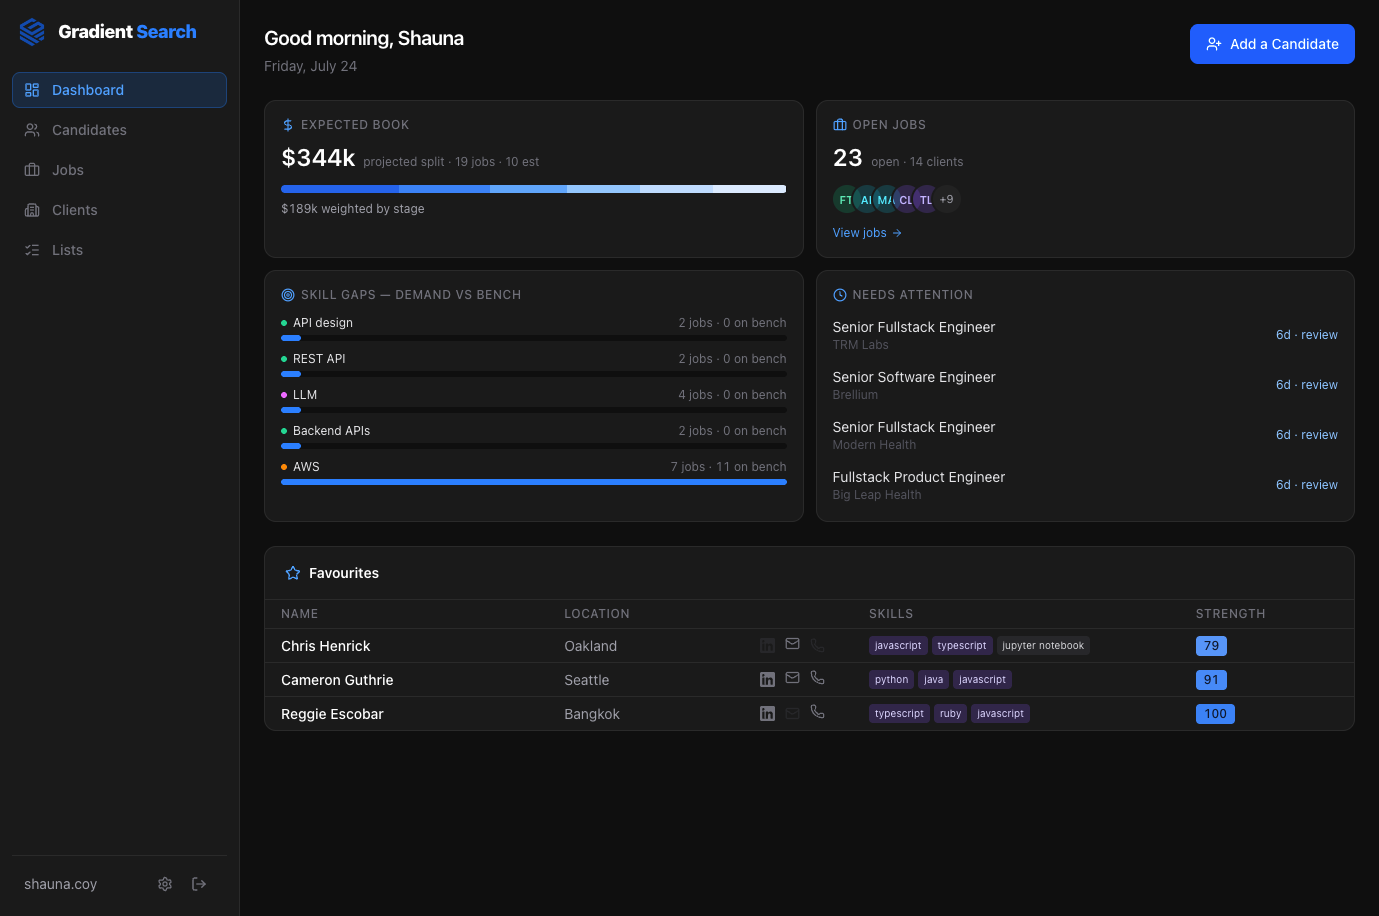Open Cameron Guthrie's candidate profile
The image size is (1379, 916).
tap(337, 680)
